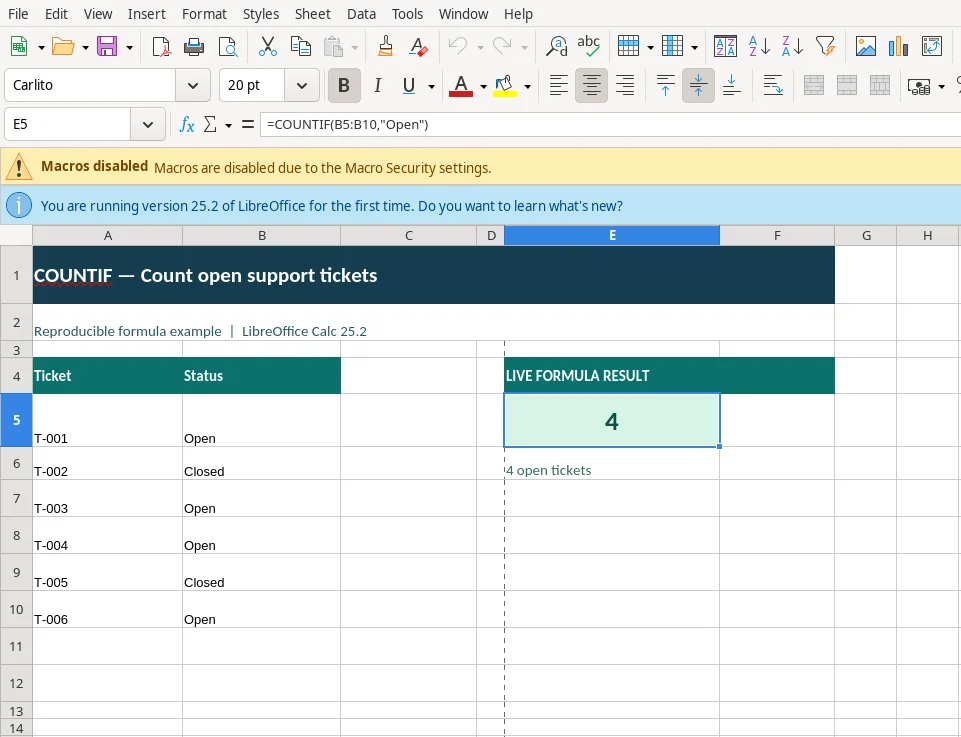Click the Insert columns icon
Viewport: 961px width, 737px height.
[672, 47]
